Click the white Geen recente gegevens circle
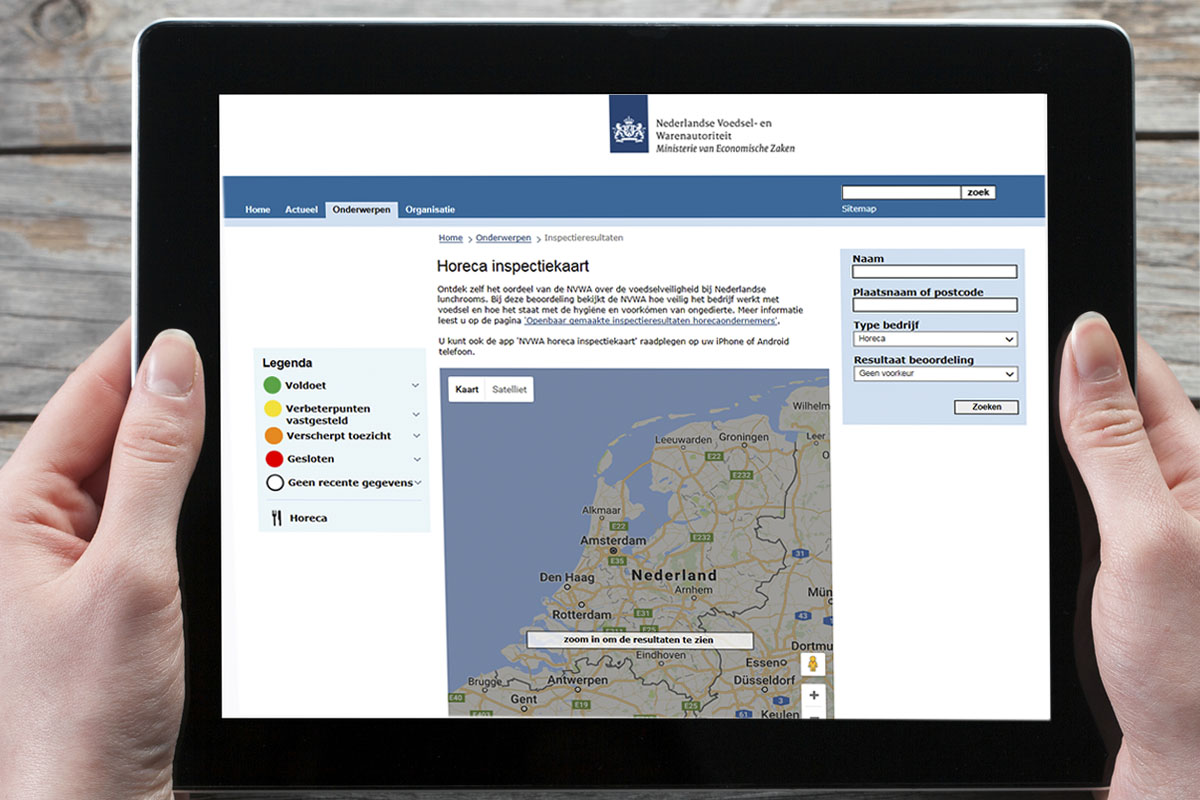This screenshot has width=1200, height=800. pos(275,483)
